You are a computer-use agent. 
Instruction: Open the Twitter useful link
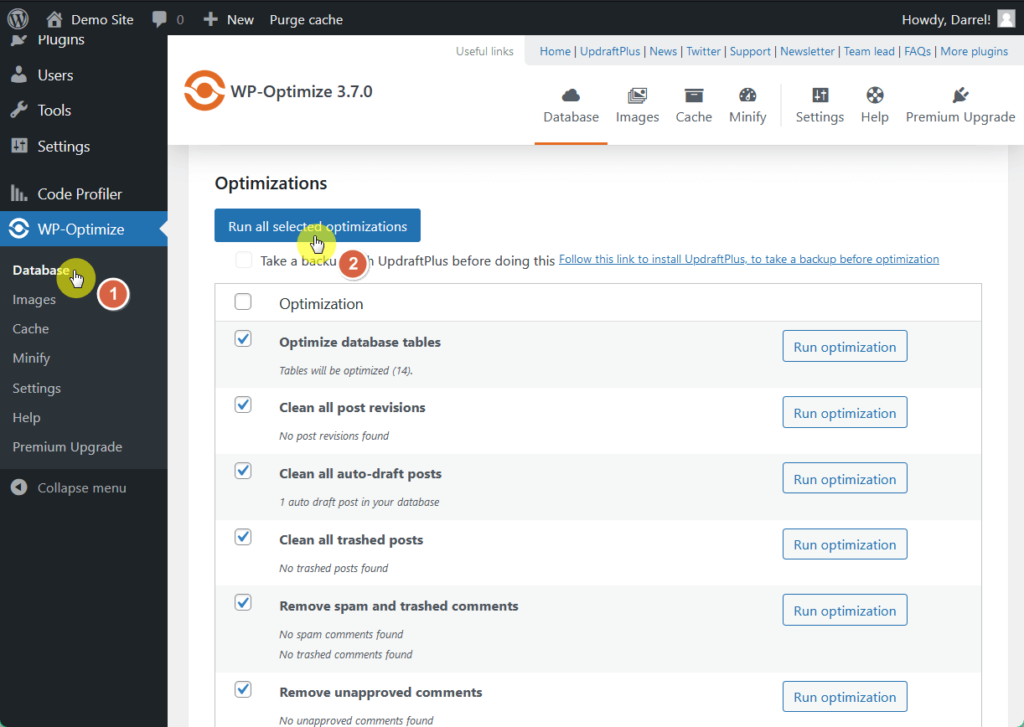703,51
